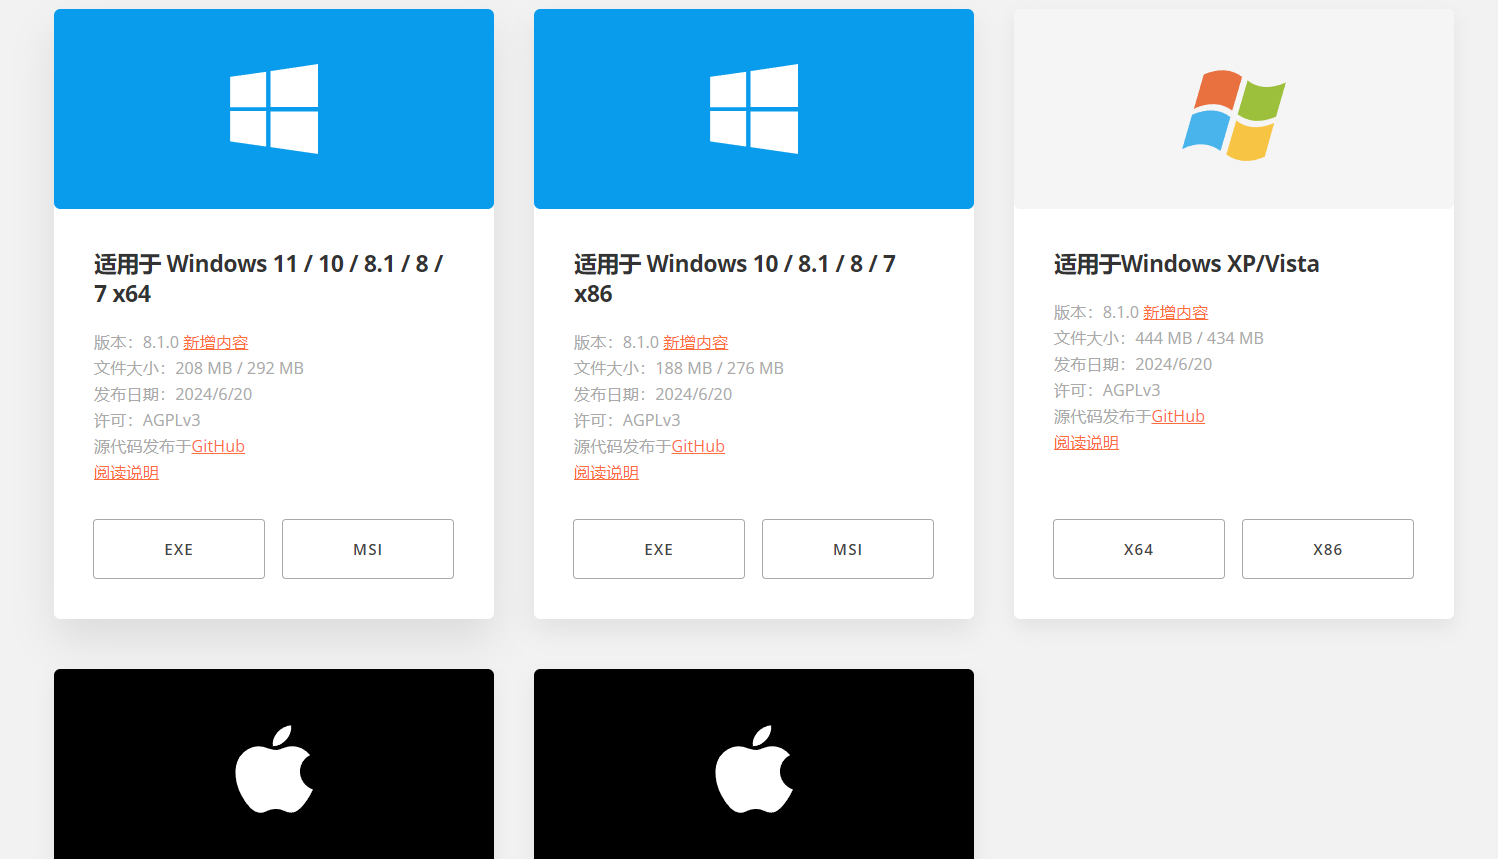Click the Apple logo on the left black card
The height and width of the screenshot is (859, 1498).
[x=274, y=769]
